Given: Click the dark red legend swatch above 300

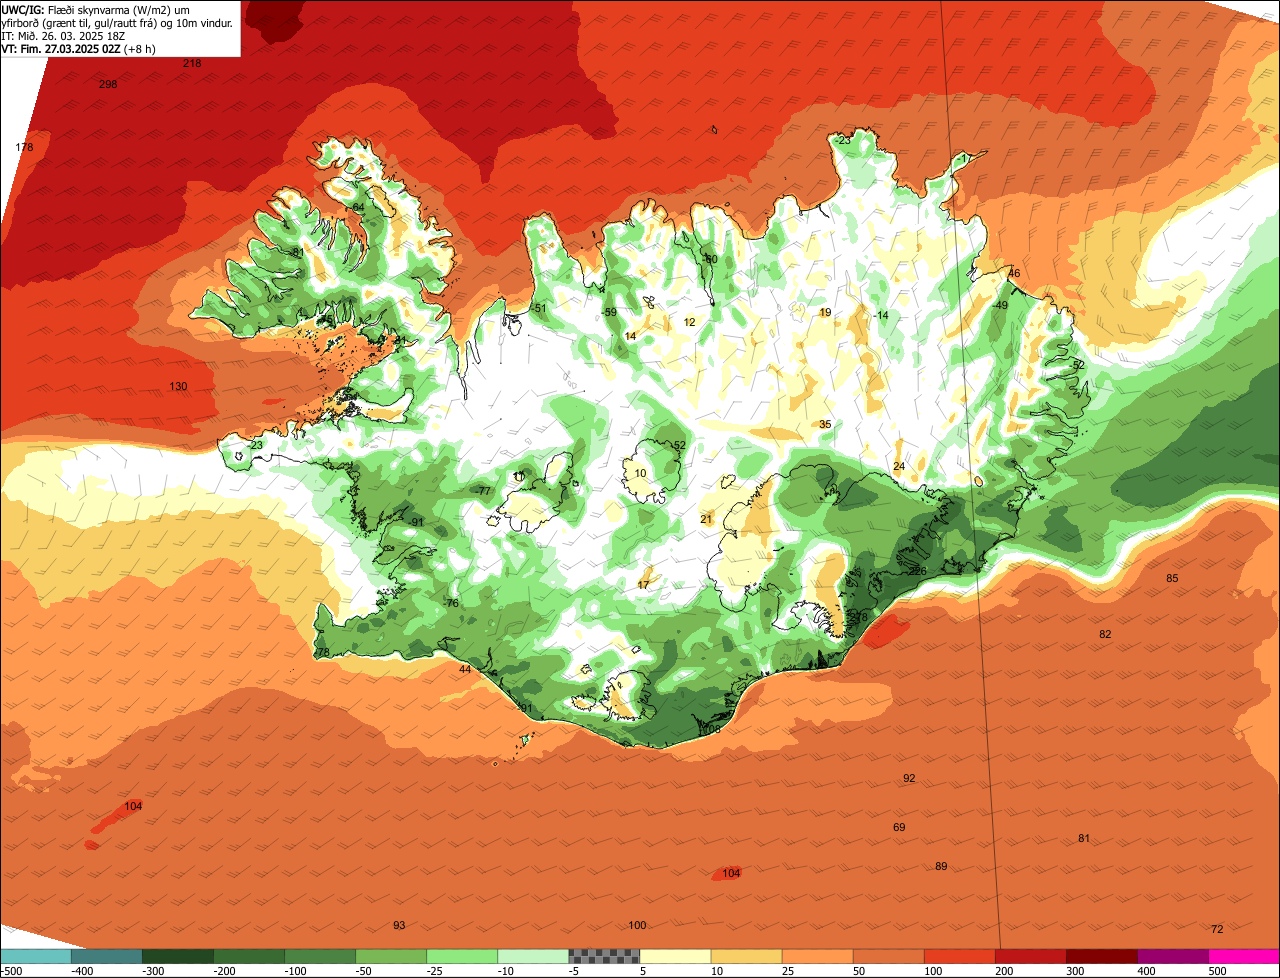Looking at the screenshot, I should click(1101, 956).
